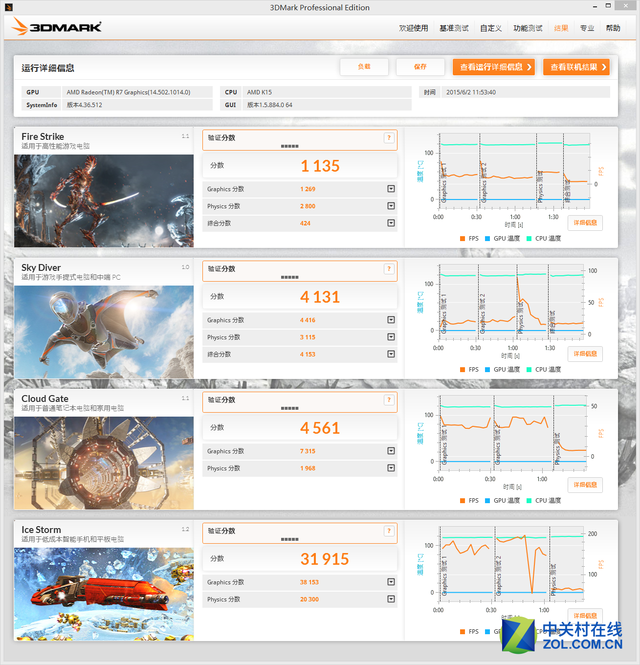Image resolution: width=640 pixels, height=665 pixels.
Task: Click the Cloud Gate preview image
Action: (104, 463)
